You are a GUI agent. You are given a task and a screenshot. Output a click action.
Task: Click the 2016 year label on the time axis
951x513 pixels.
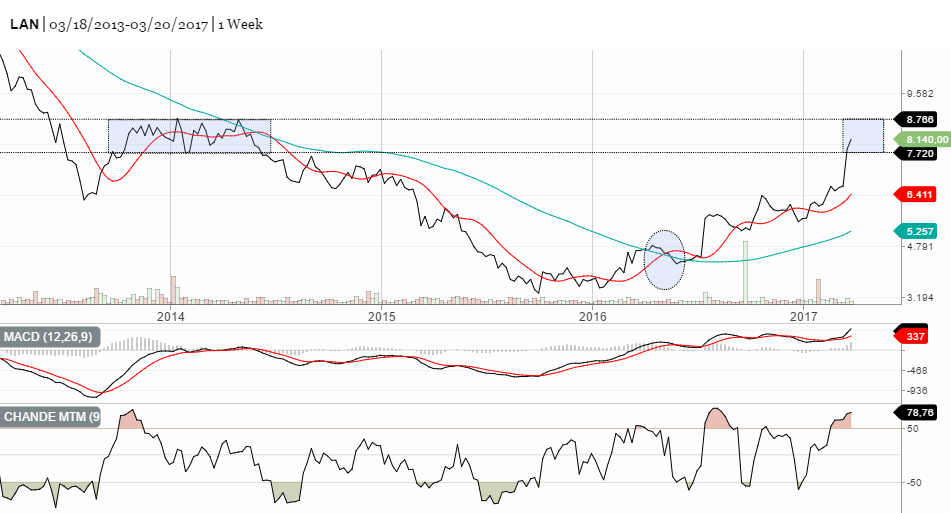click(x=594, y=316)
